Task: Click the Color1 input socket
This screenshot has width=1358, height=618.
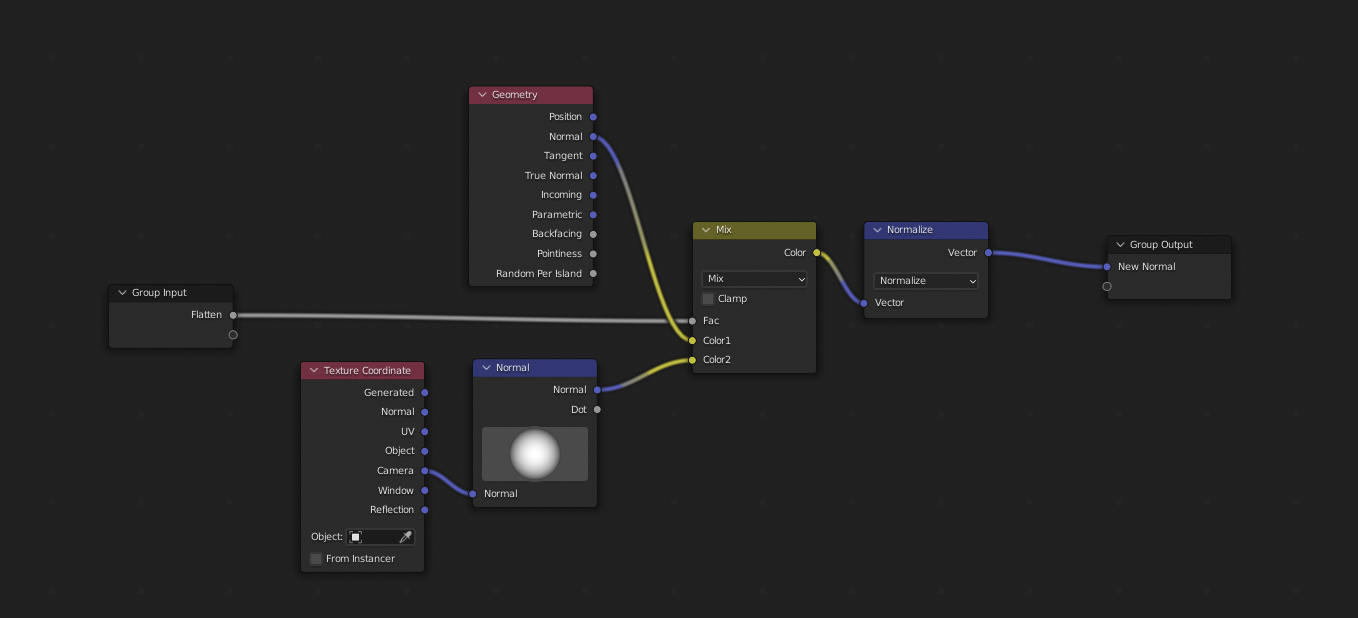Action: 692,341
